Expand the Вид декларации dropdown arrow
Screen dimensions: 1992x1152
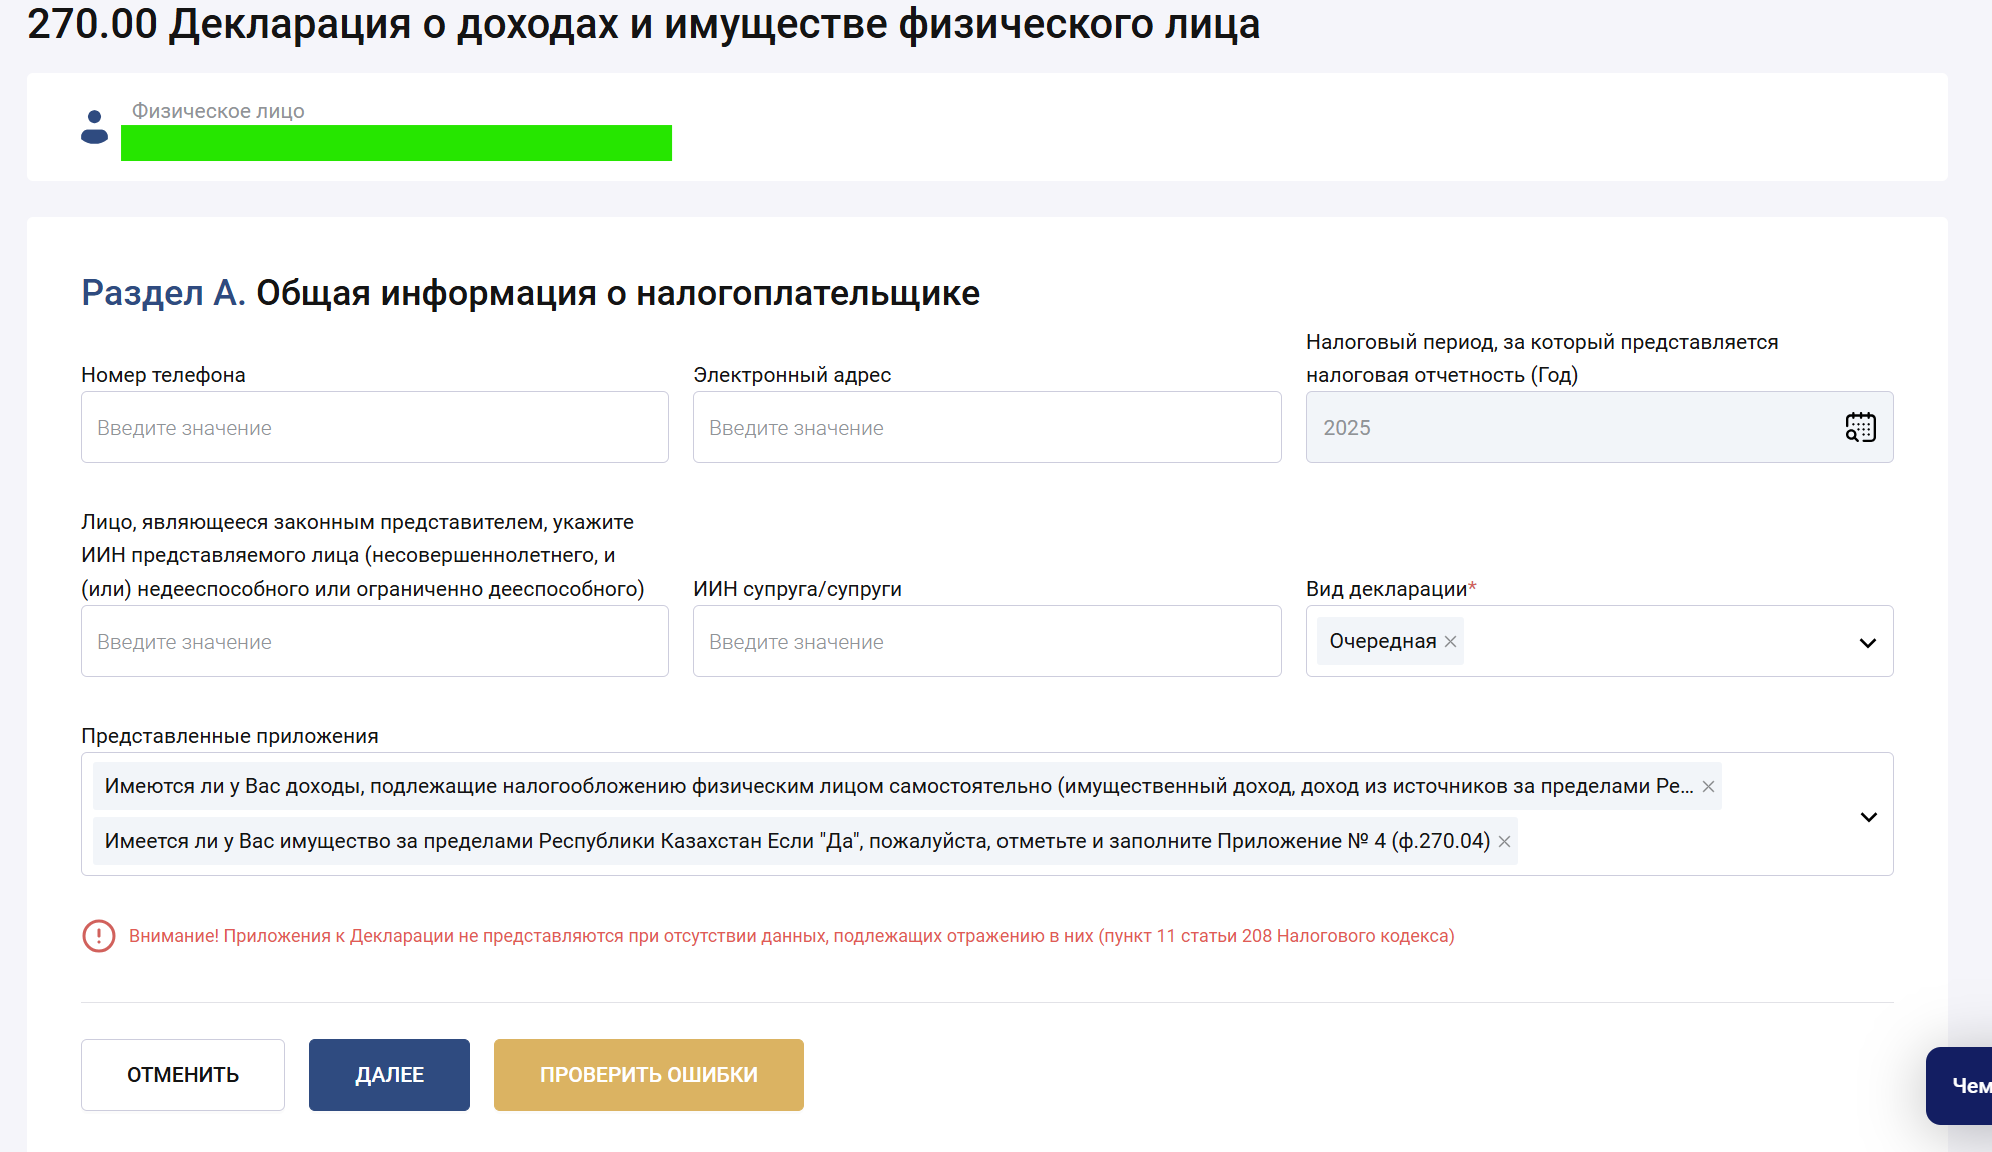[x=1867, y=642]
